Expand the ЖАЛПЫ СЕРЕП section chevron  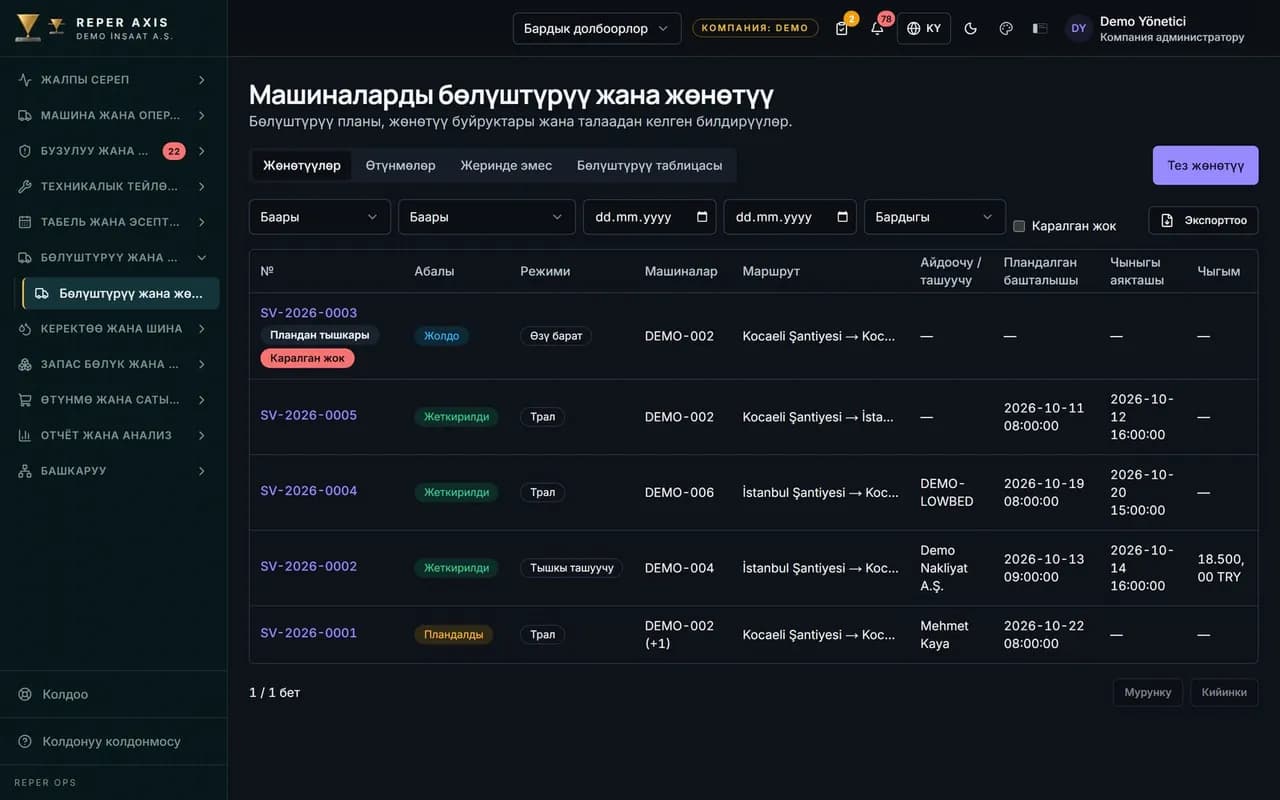pyautogui.click(x=202, y=80)
